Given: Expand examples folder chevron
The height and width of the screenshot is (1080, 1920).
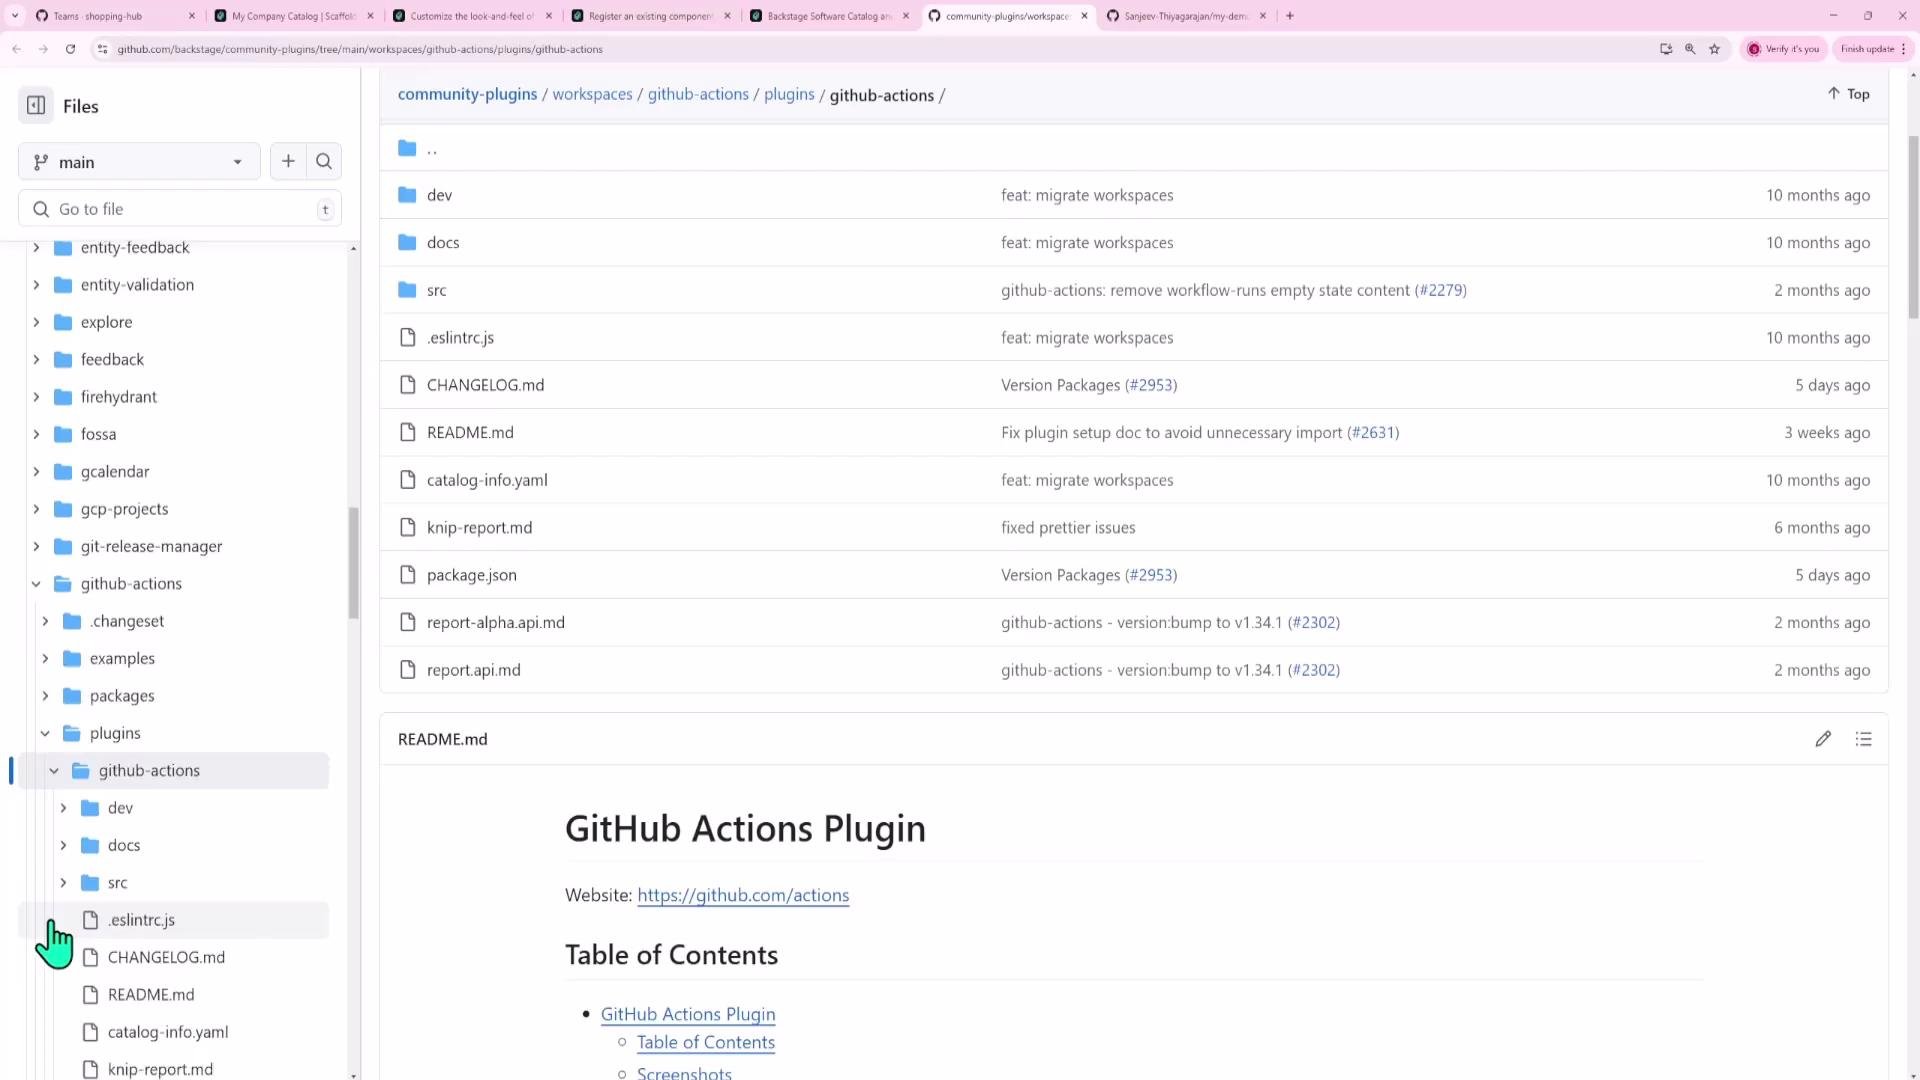Looking at the screenshot, I should coord(46,658).
